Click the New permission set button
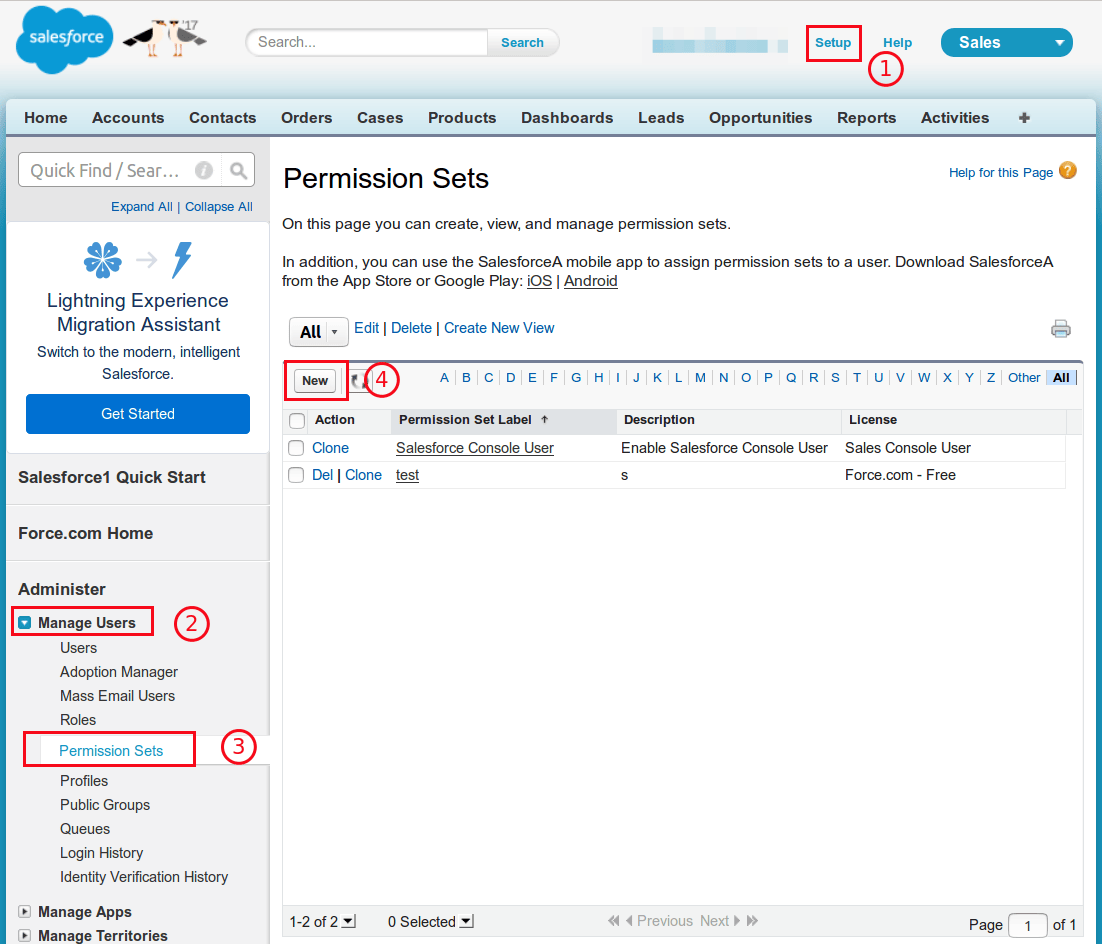 [x=314, y=381]
